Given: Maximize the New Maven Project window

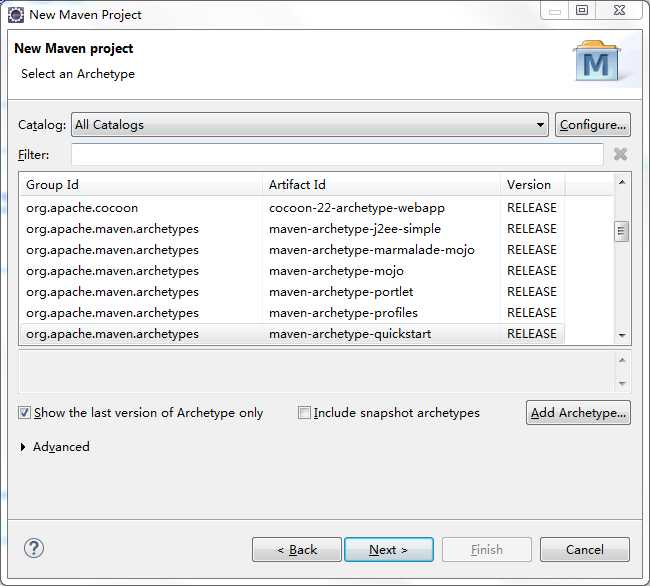Looking at the screenshot, I should coord(582,10).
